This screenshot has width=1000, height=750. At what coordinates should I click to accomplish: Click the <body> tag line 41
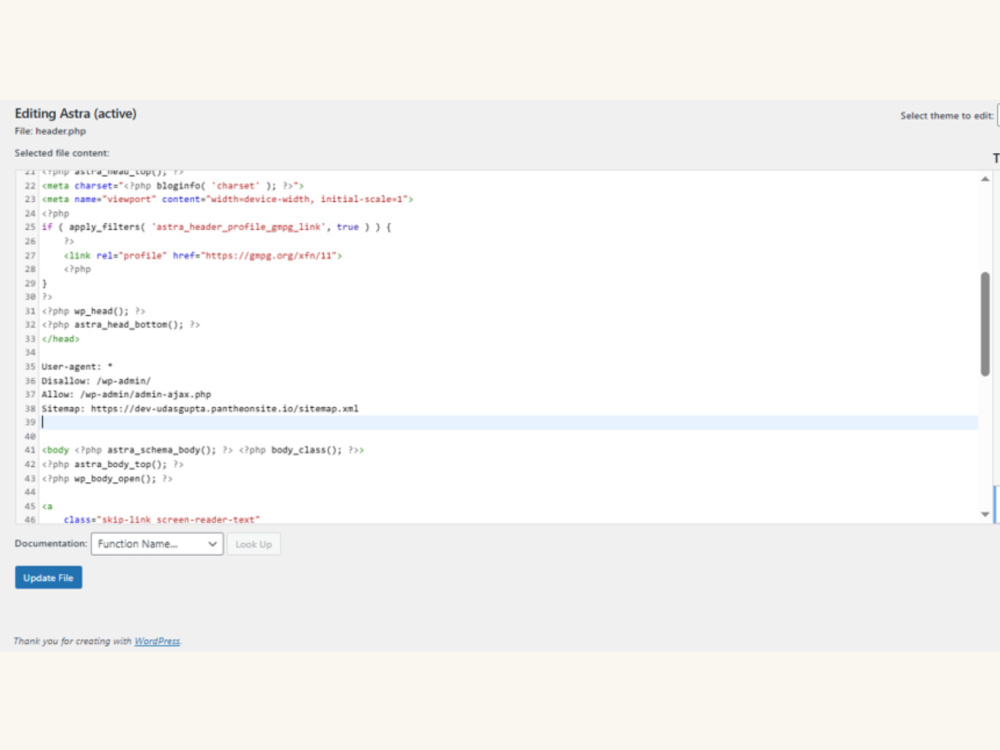pos(203,450)
